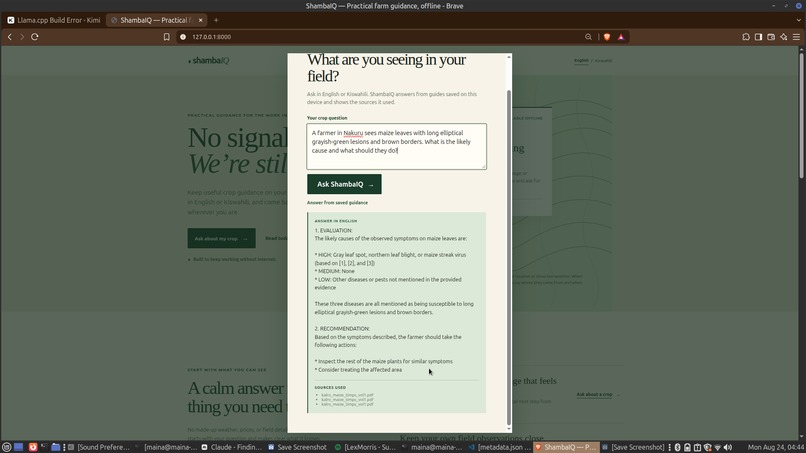Click the shambaIQ logo in header

click(209, 61)
